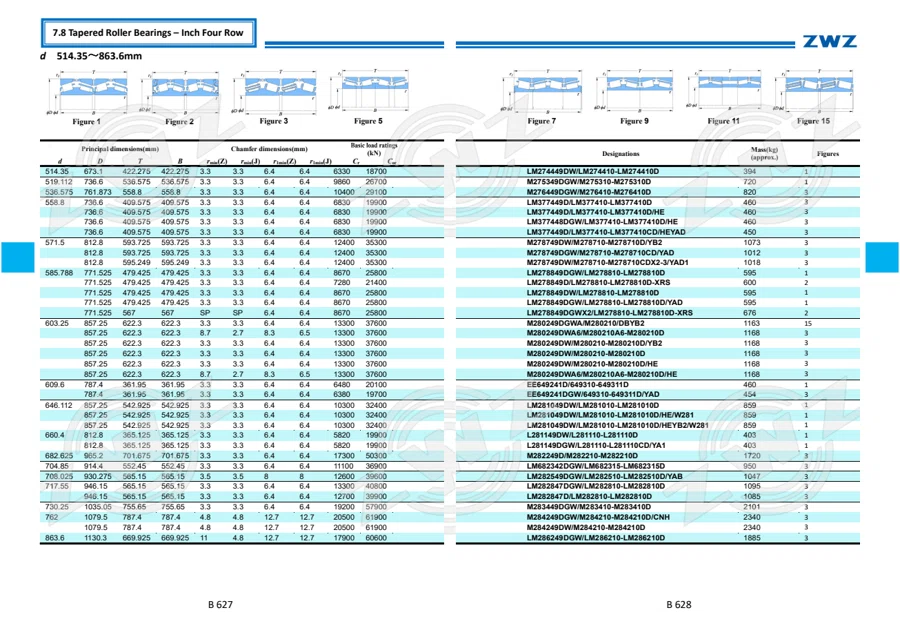Viewport: 900px width, 637px height.
Task: Click designation 'M278749DW/M278710-M278710D/YB2'
Action: point(595,243)
